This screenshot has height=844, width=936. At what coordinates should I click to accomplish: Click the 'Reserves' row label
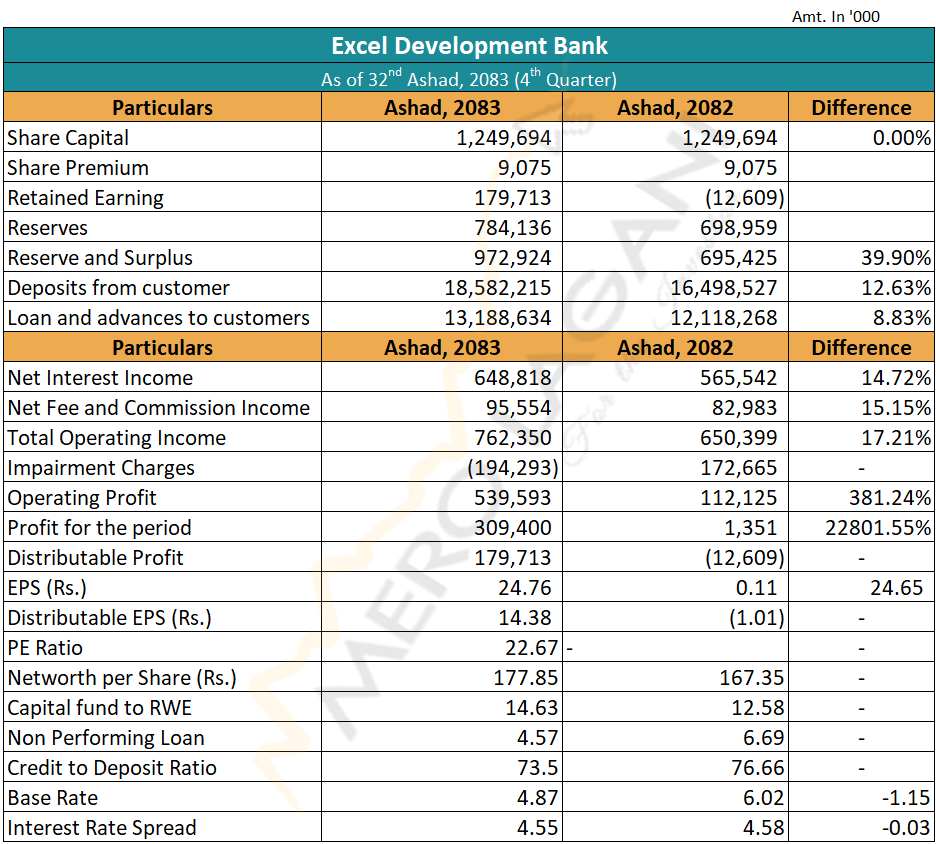pyautogui.click(x=47, y=228)
